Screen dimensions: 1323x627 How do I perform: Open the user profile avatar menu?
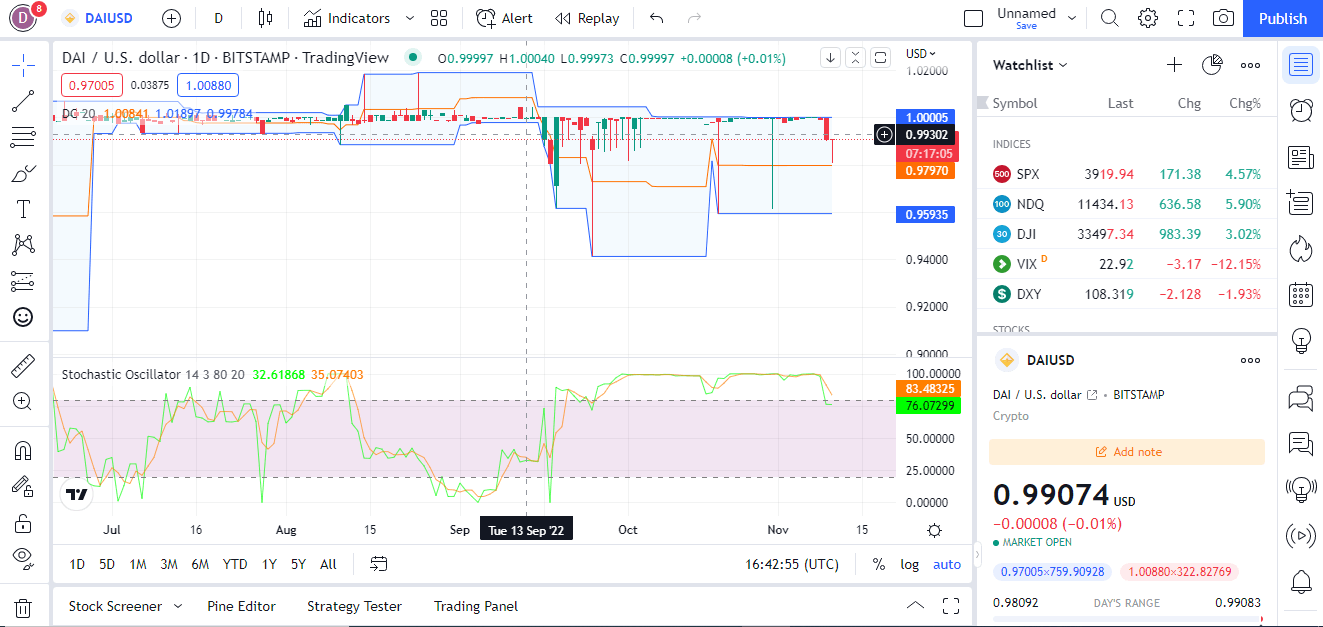pyautogui.click(x=23, y=18)
